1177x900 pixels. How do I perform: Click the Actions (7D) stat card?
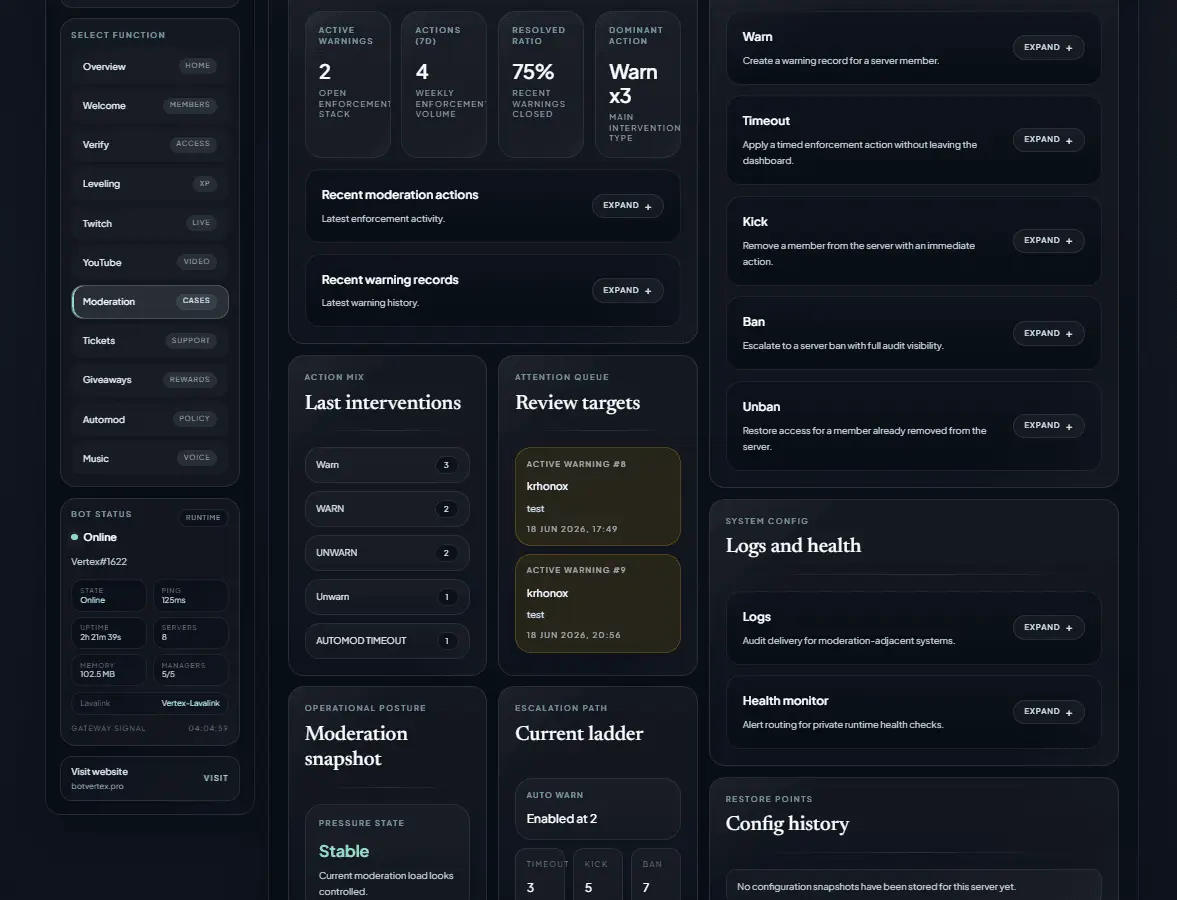coord(444,84)
